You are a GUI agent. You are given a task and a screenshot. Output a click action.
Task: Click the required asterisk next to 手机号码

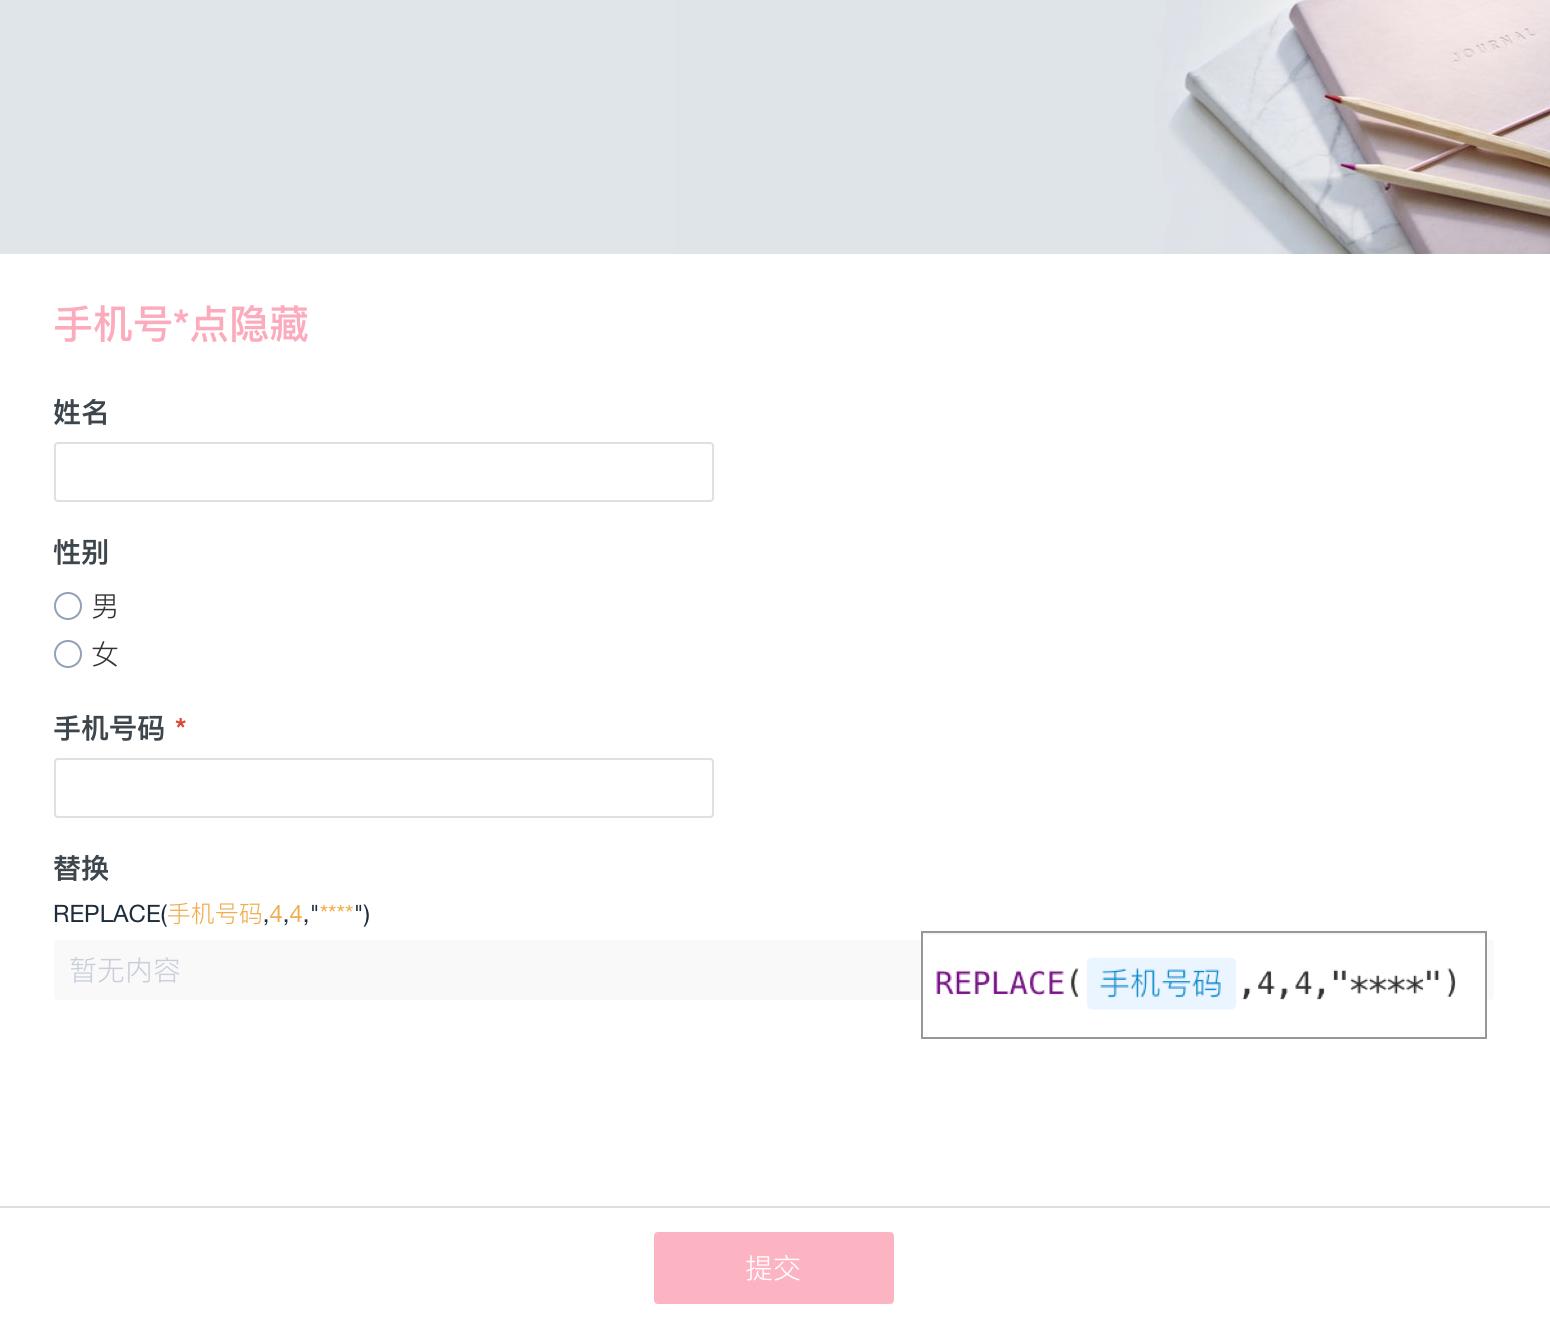pyautogui.click(x=182, y=728)
